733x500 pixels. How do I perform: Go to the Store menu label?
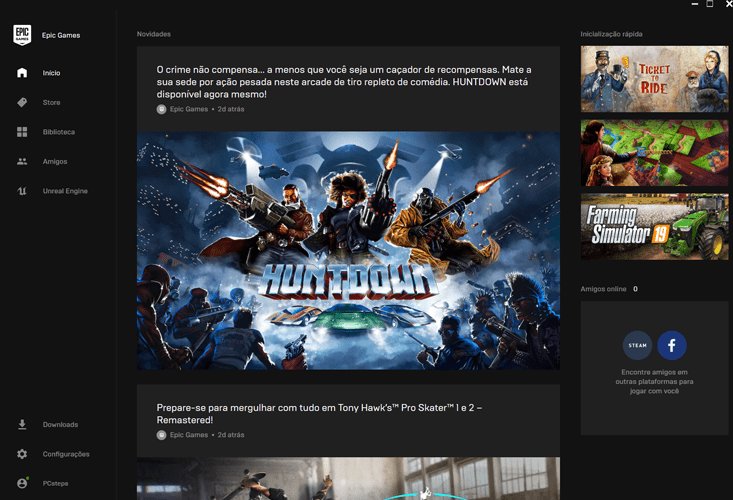[x=51, y=102]
